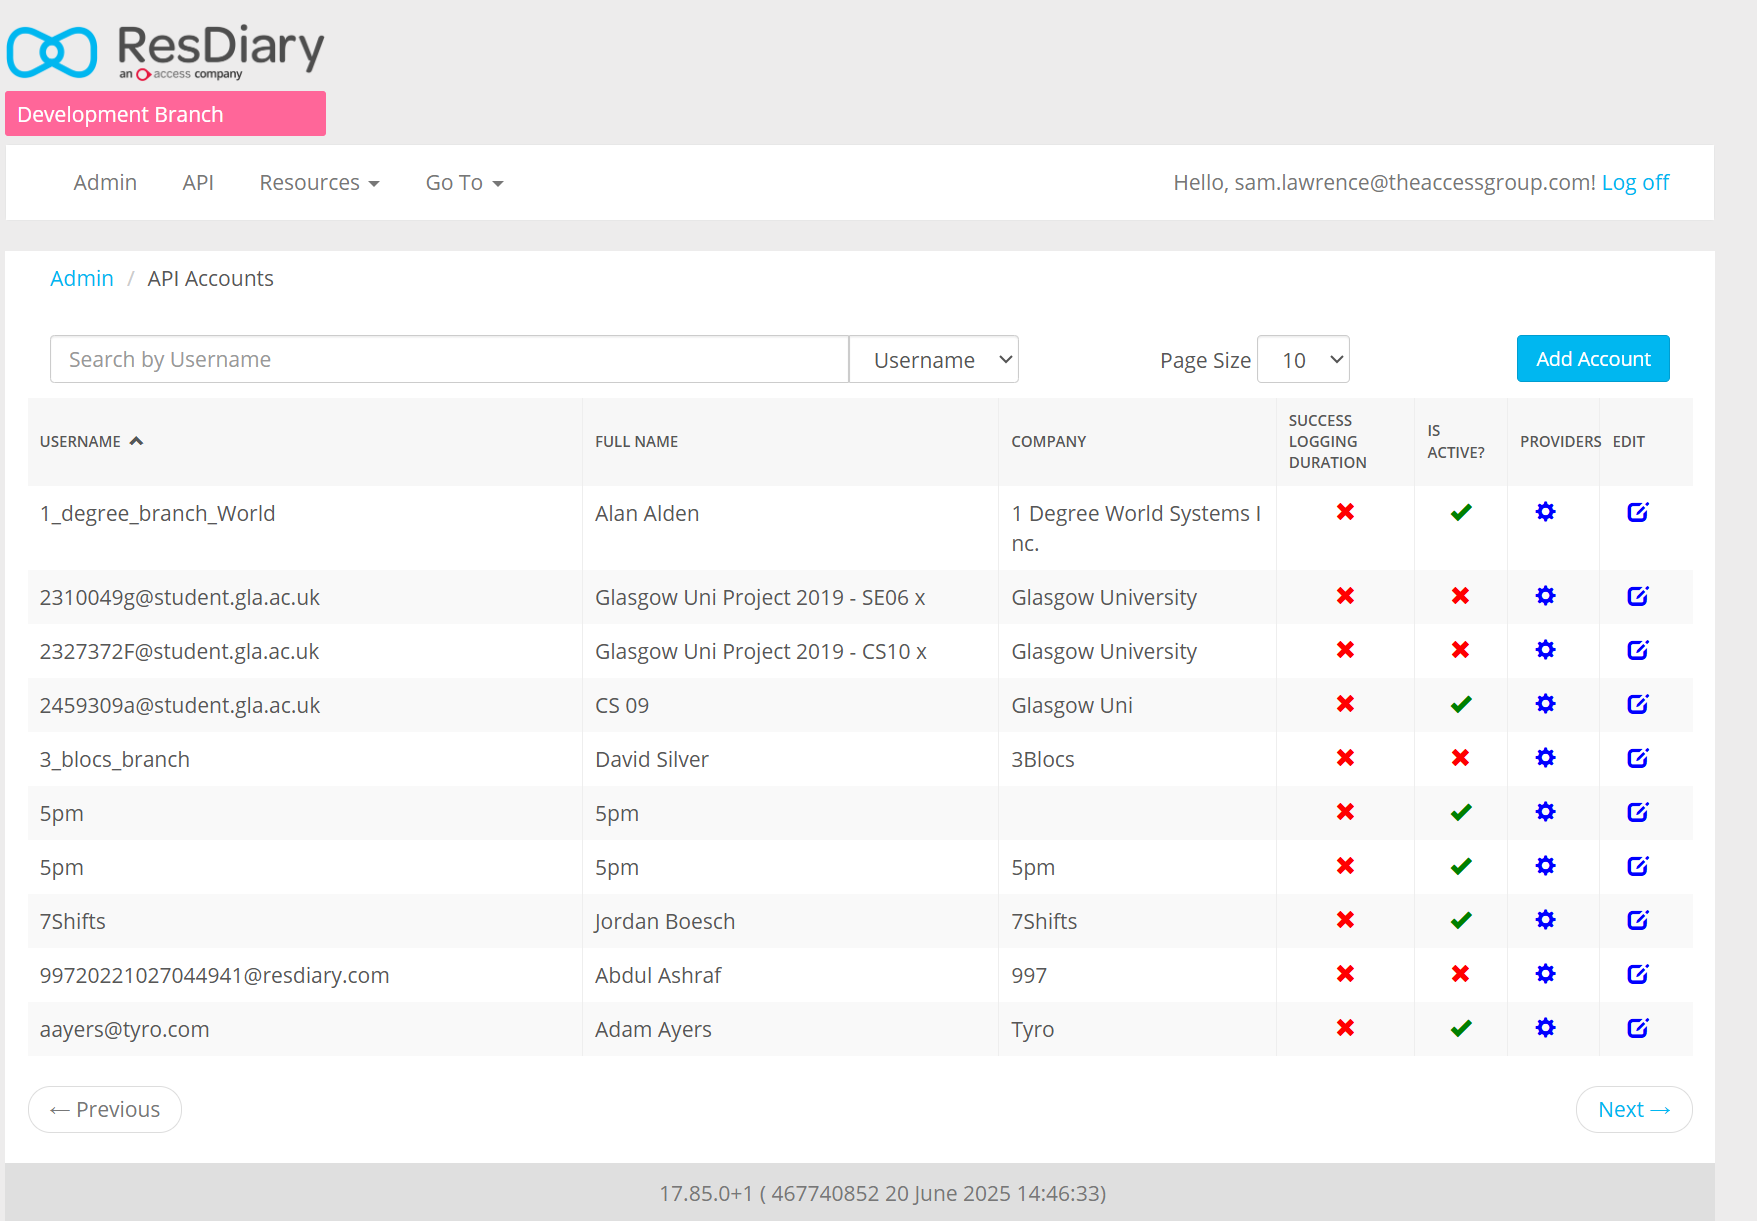Click the sort arrow beside Username header

(x=136, y=441)
